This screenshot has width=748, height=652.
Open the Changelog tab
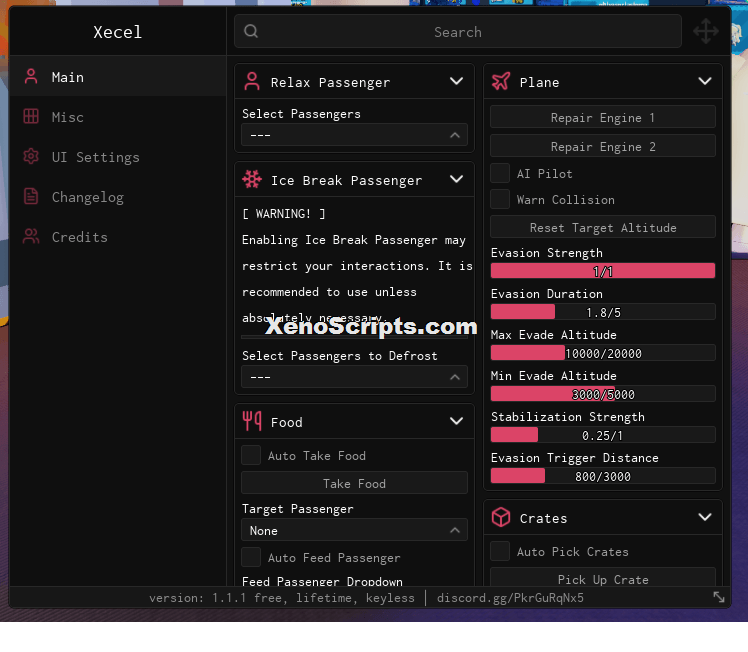[x=117, y=197]
